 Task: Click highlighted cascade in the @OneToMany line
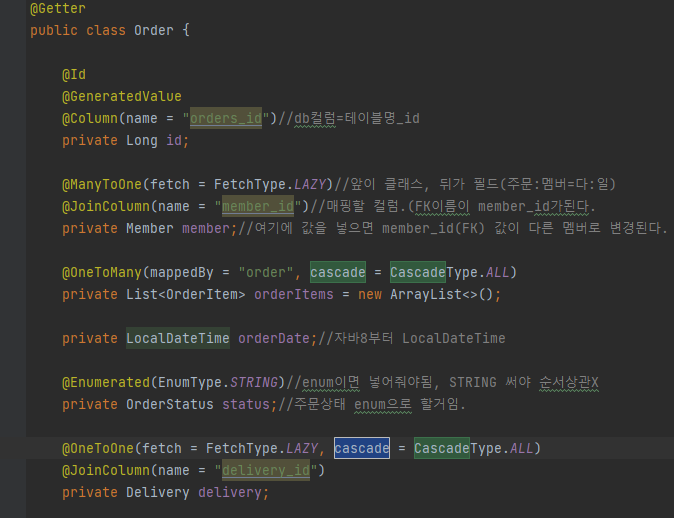point(338,273)
